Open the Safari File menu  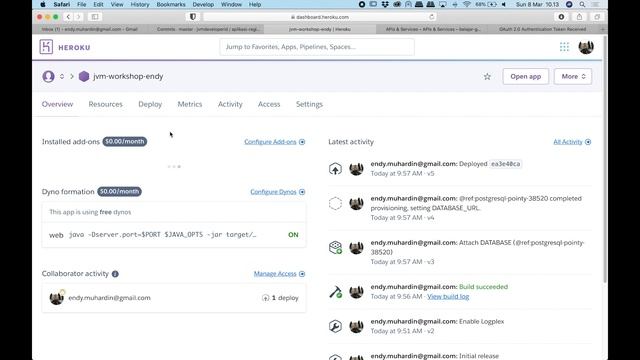82,4
